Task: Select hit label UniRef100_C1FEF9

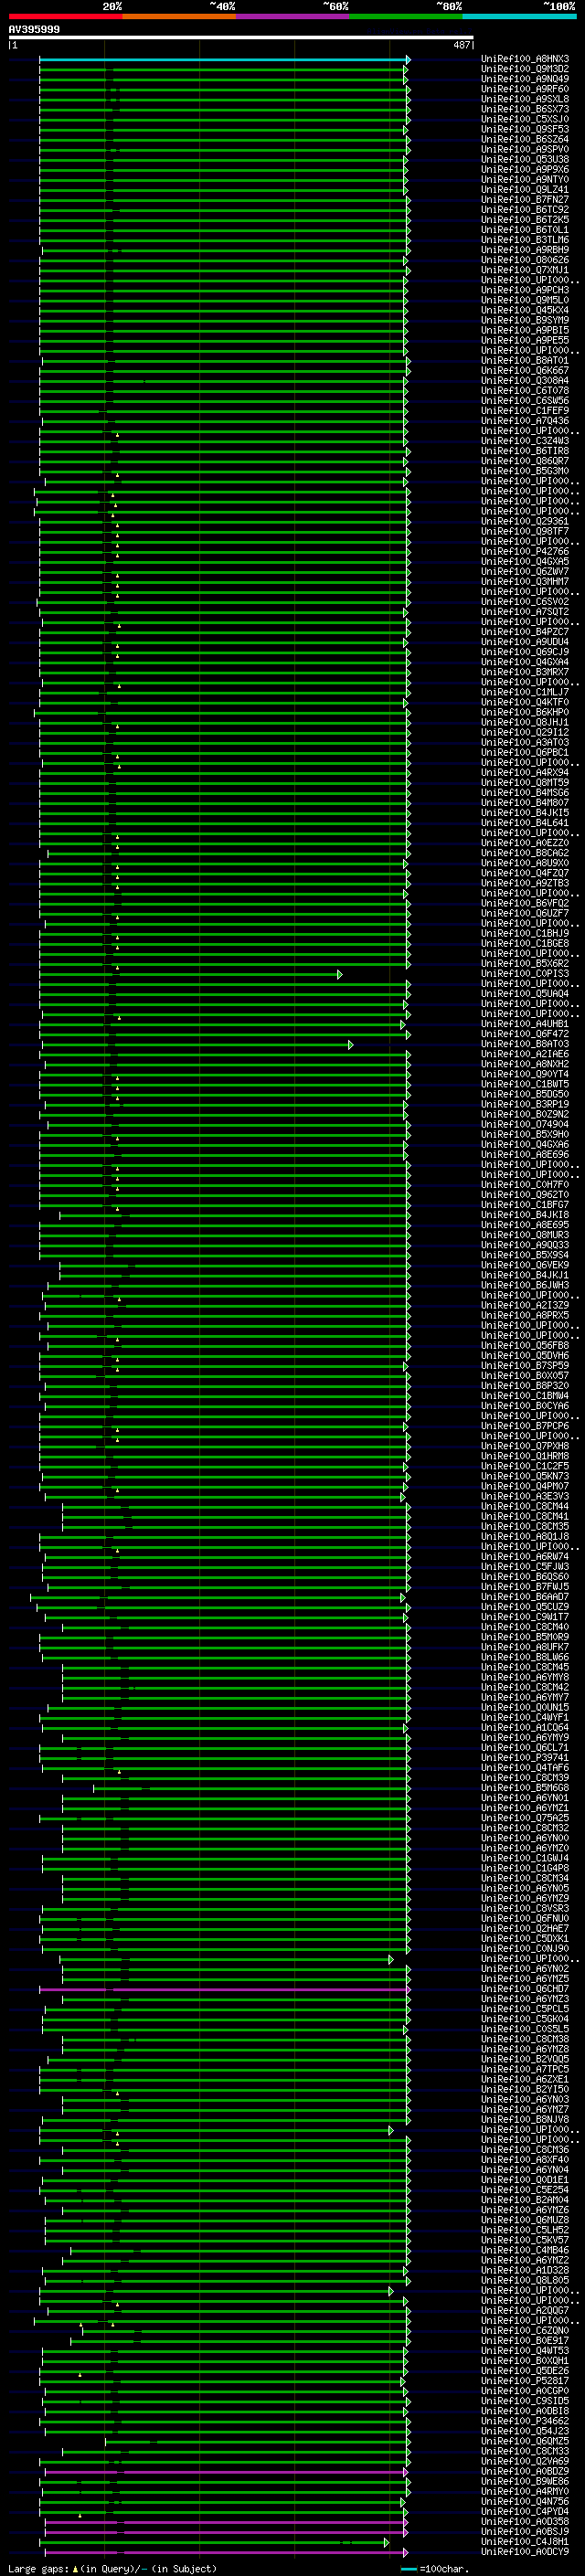Action: (x=525, y=411)
